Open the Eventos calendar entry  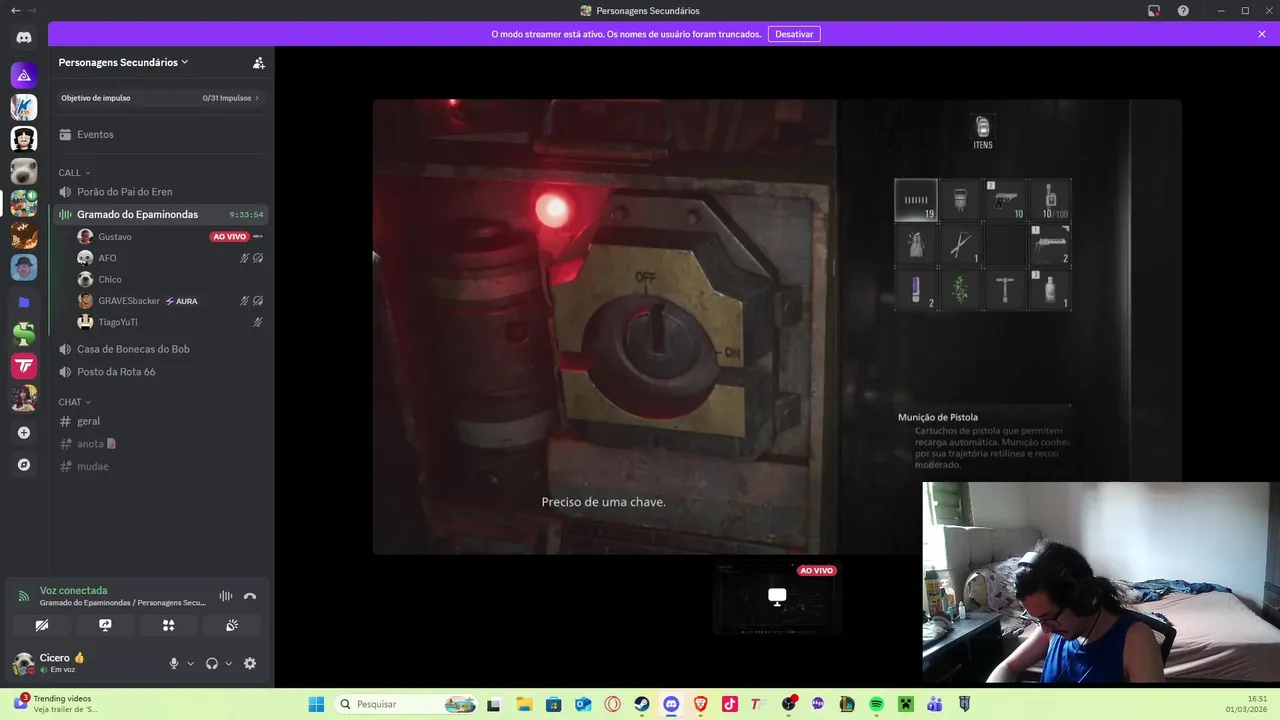coord(161,134)
